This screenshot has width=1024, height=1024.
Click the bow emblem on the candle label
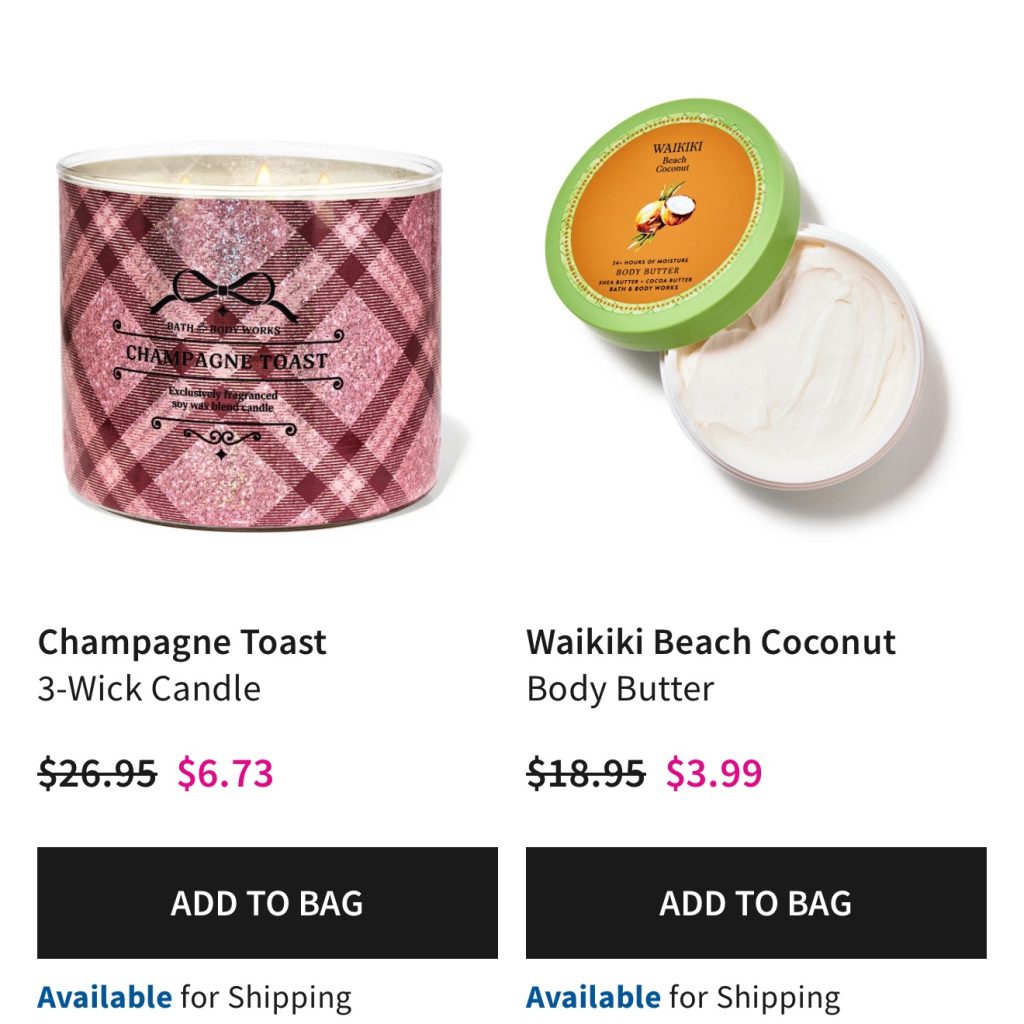(222, 295)
